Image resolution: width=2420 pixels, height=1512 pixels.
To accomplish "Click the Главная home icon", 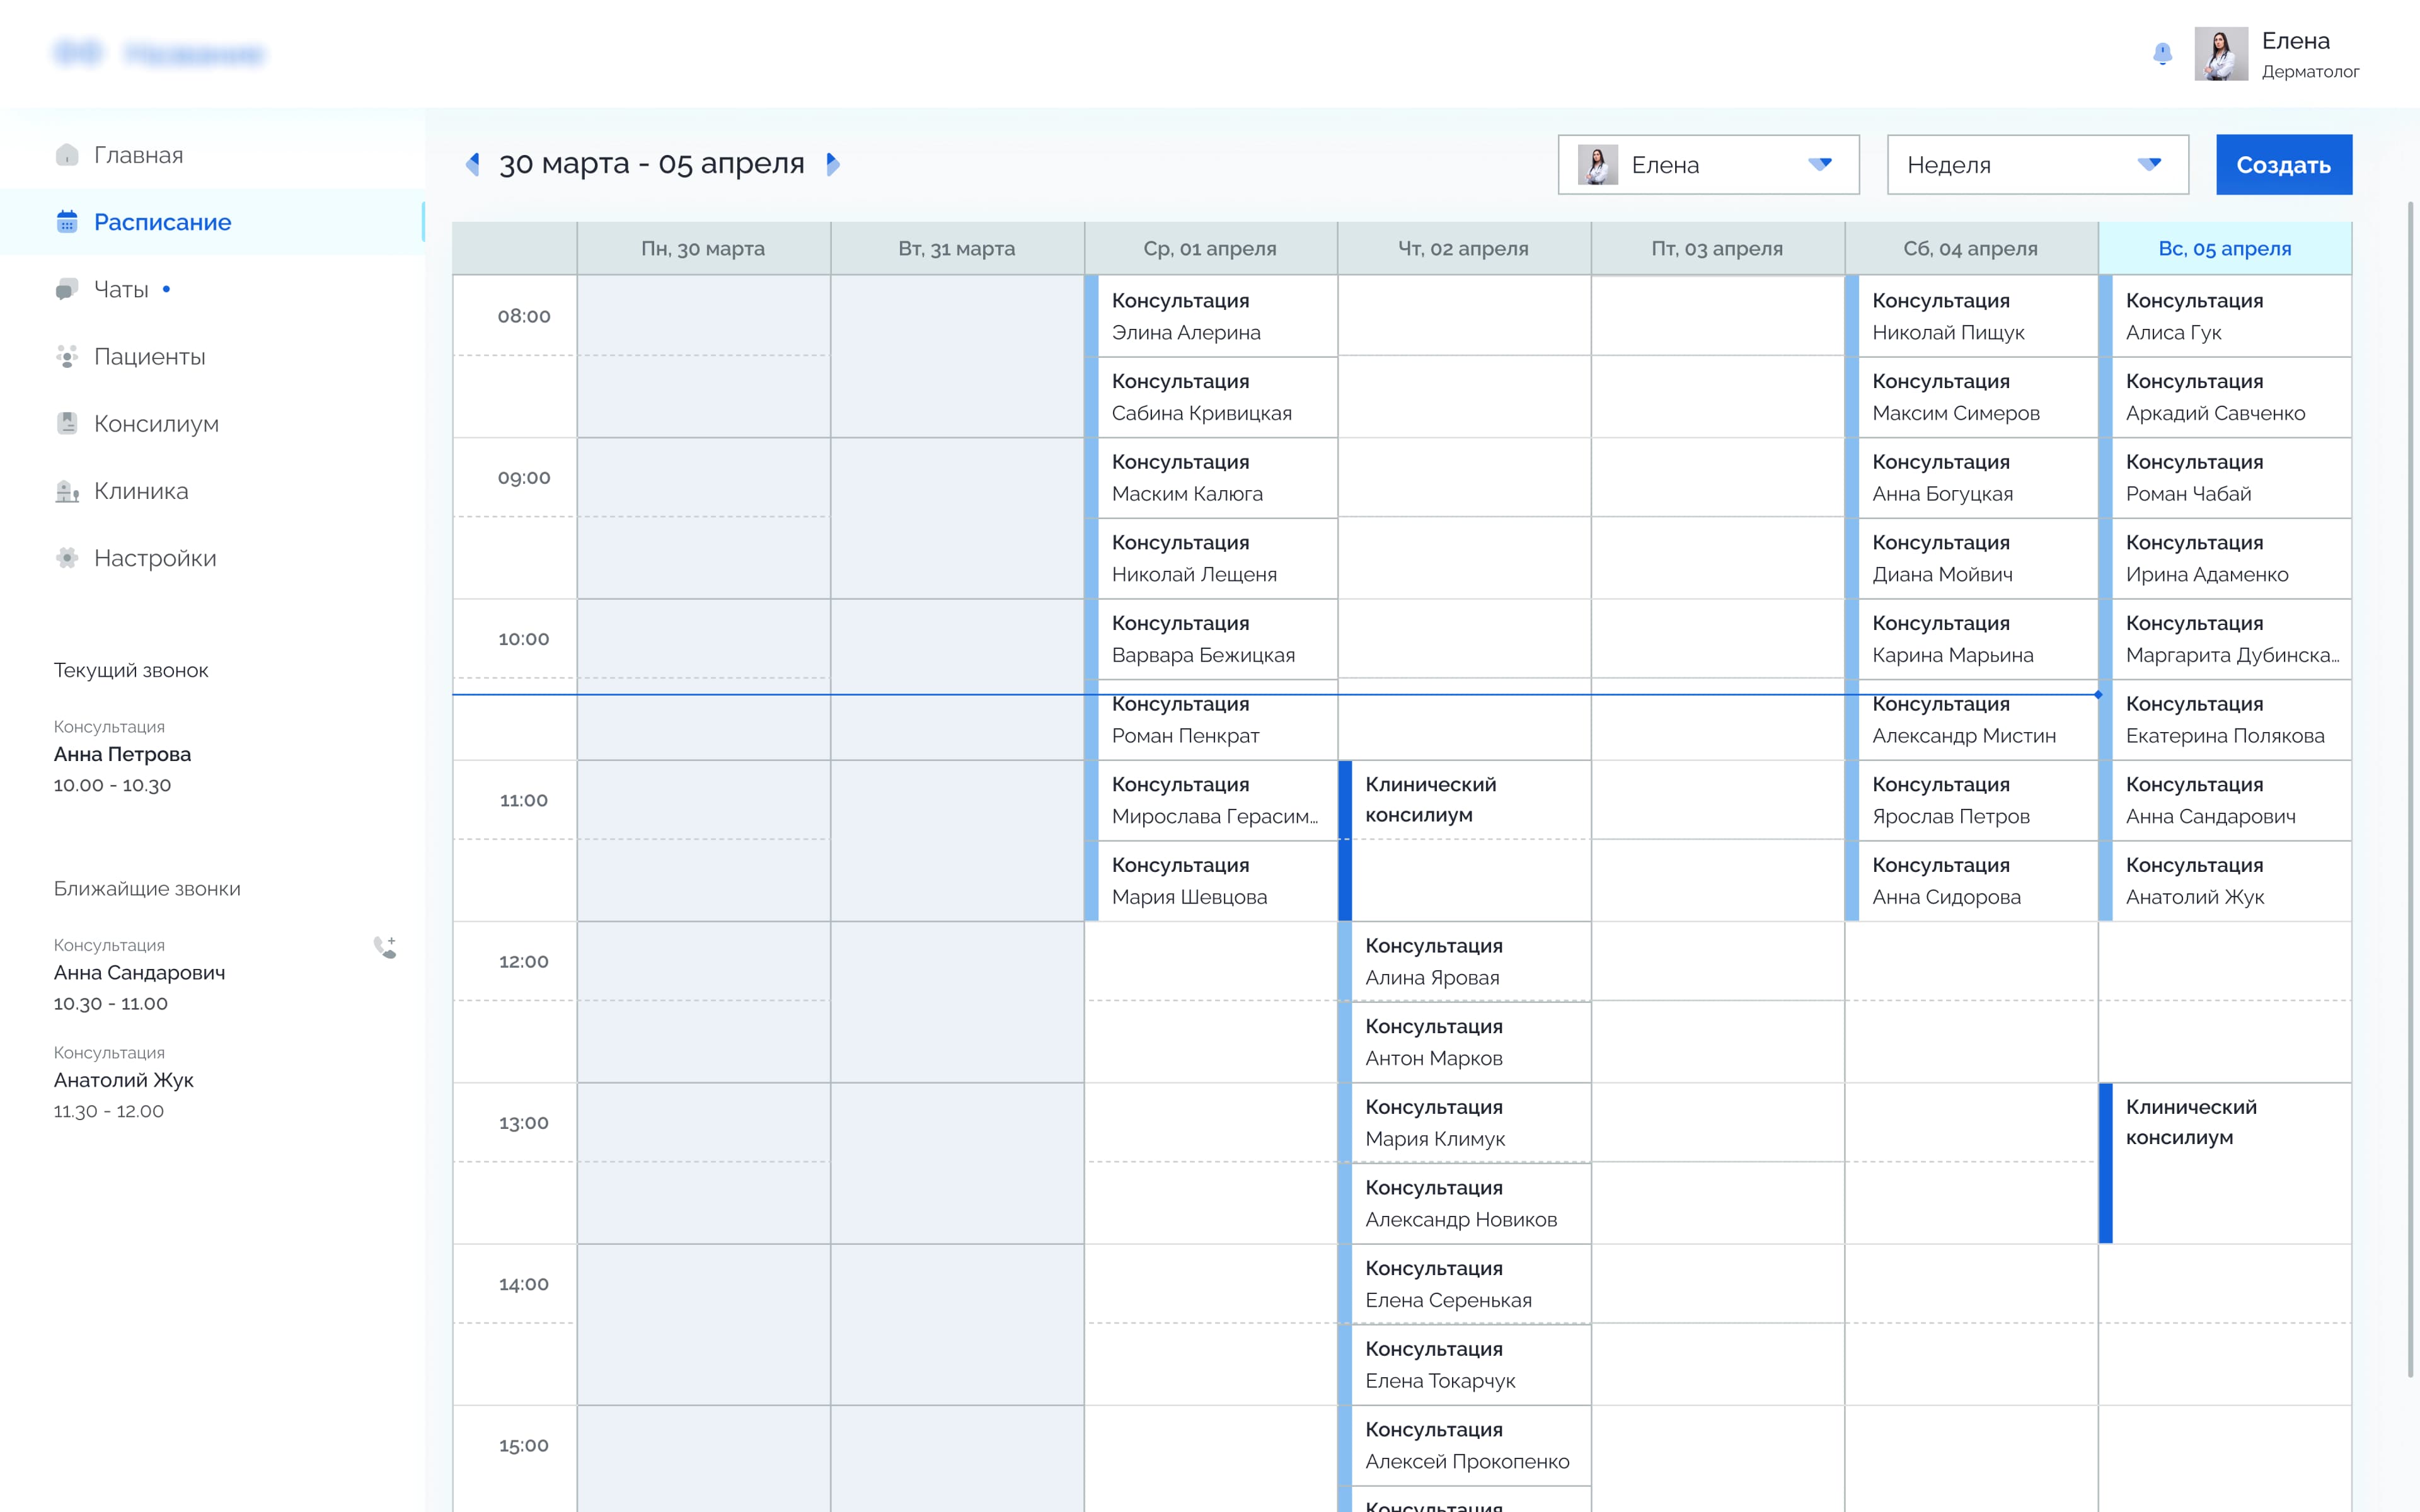I will (67, 155).
